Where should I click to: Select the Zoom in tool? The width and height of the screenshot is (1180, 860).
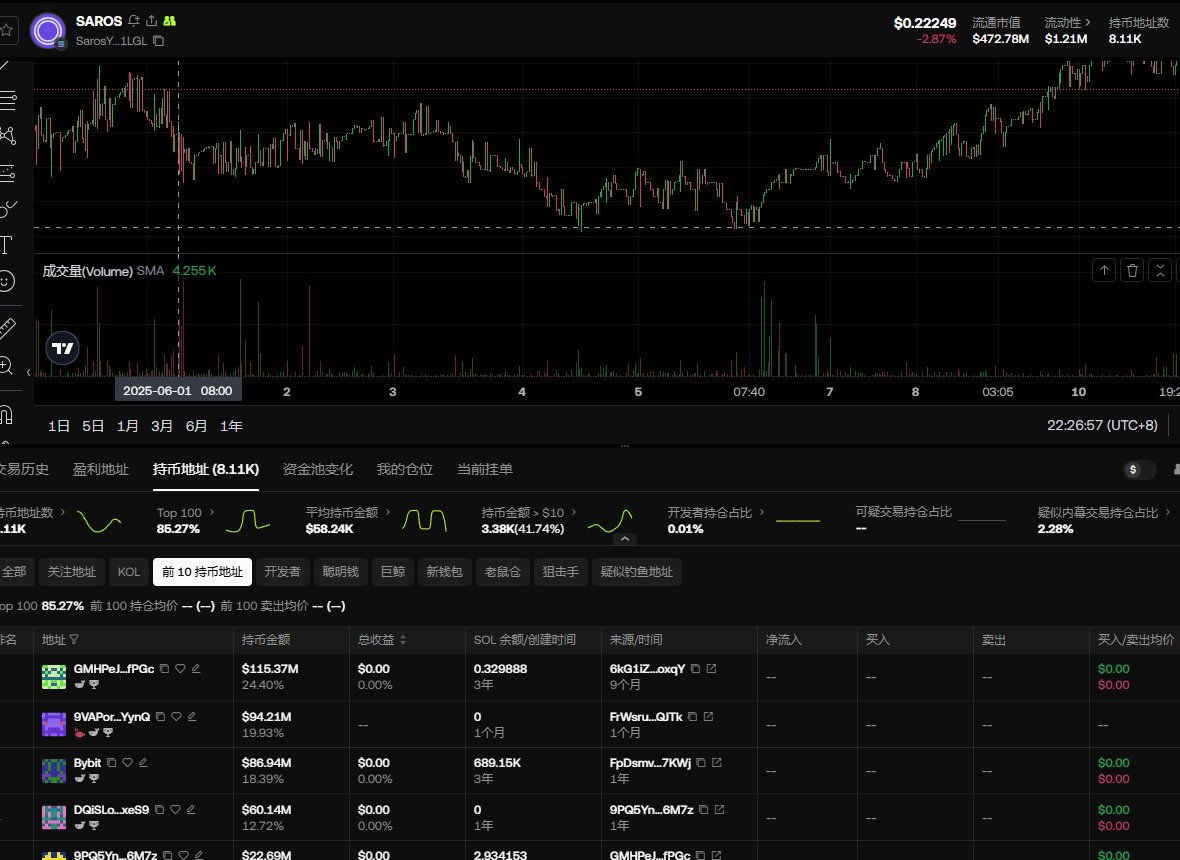click(x=6, y=366)
